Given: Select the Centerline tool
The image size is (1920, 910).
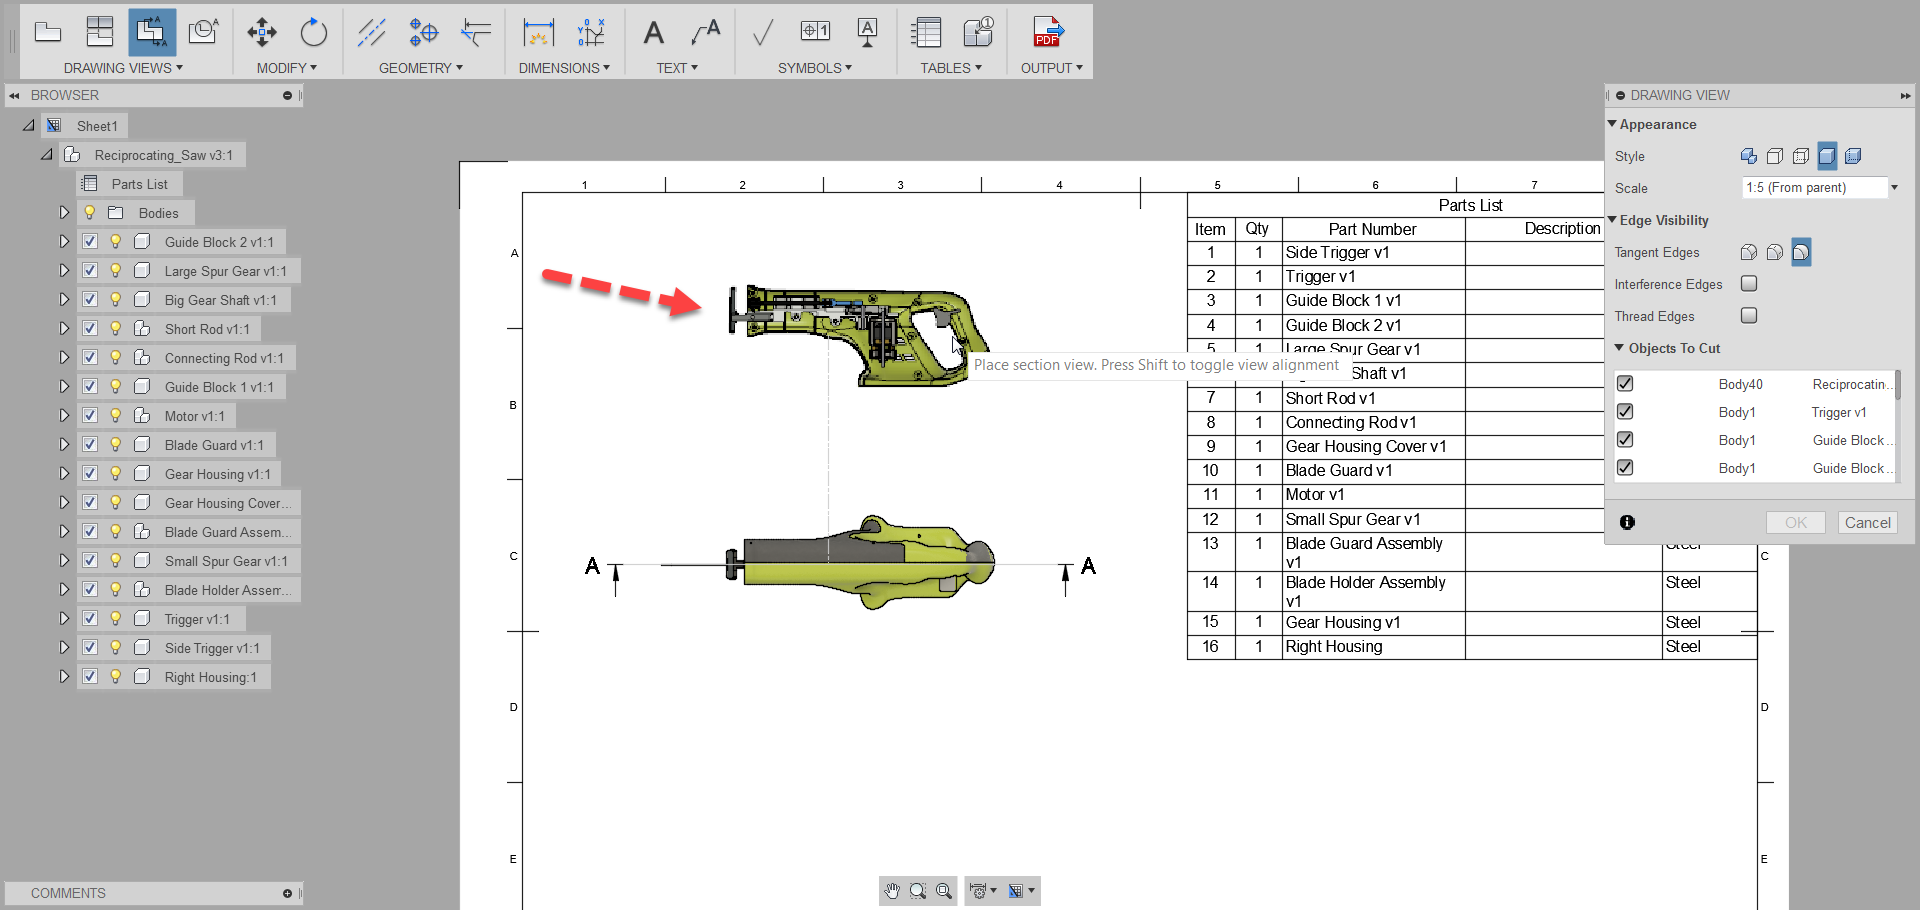Looking at the screenshot, I should point(372,32).
